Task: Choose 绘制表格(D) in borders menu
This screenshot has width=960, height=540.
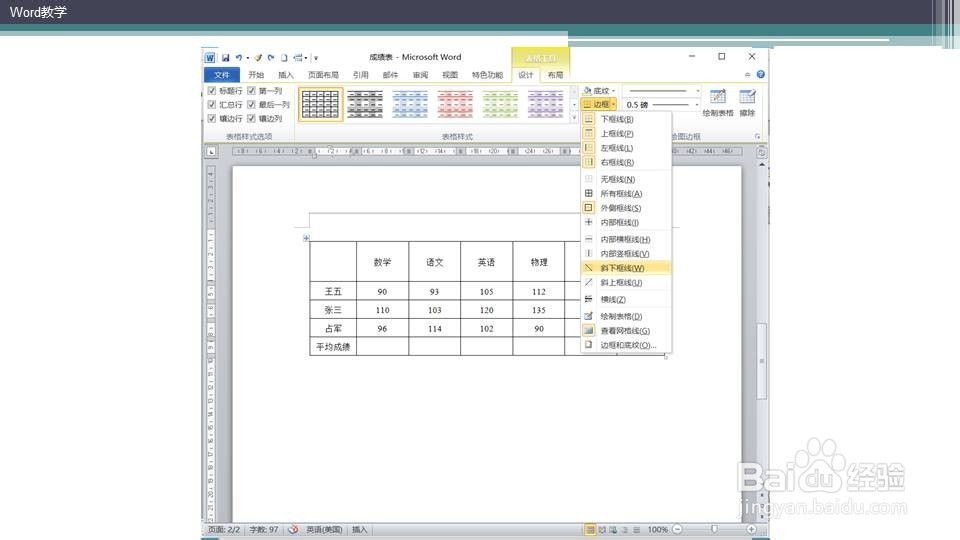Action: 626,316
